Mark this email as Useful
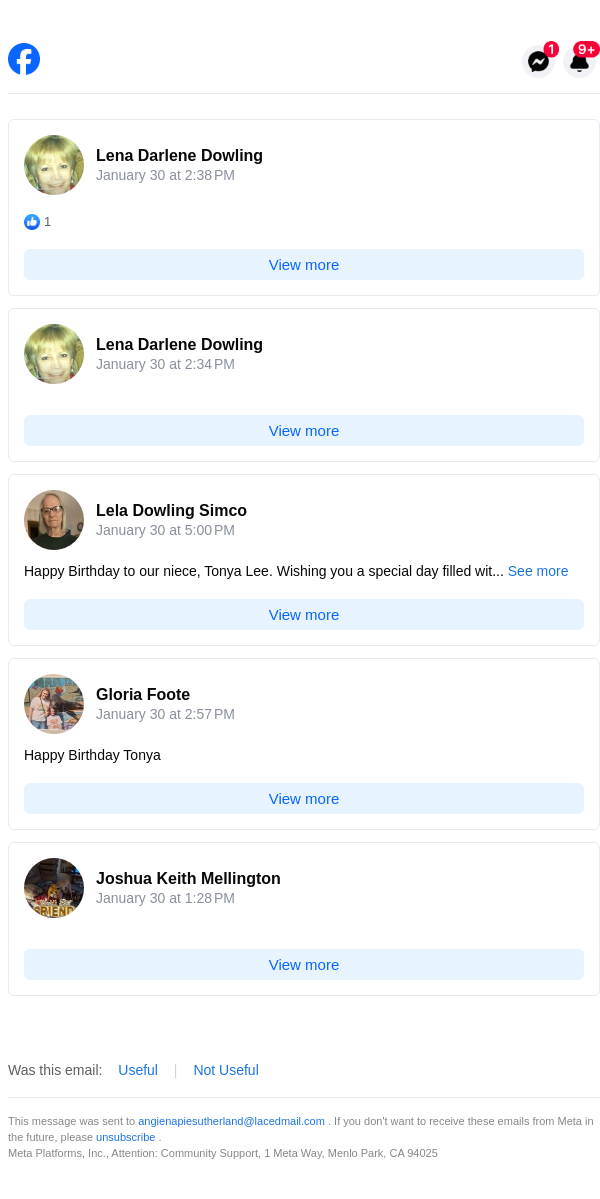Image resolution: width=600 pixels, height=1199 pixels. click(x=138, y=1070)
